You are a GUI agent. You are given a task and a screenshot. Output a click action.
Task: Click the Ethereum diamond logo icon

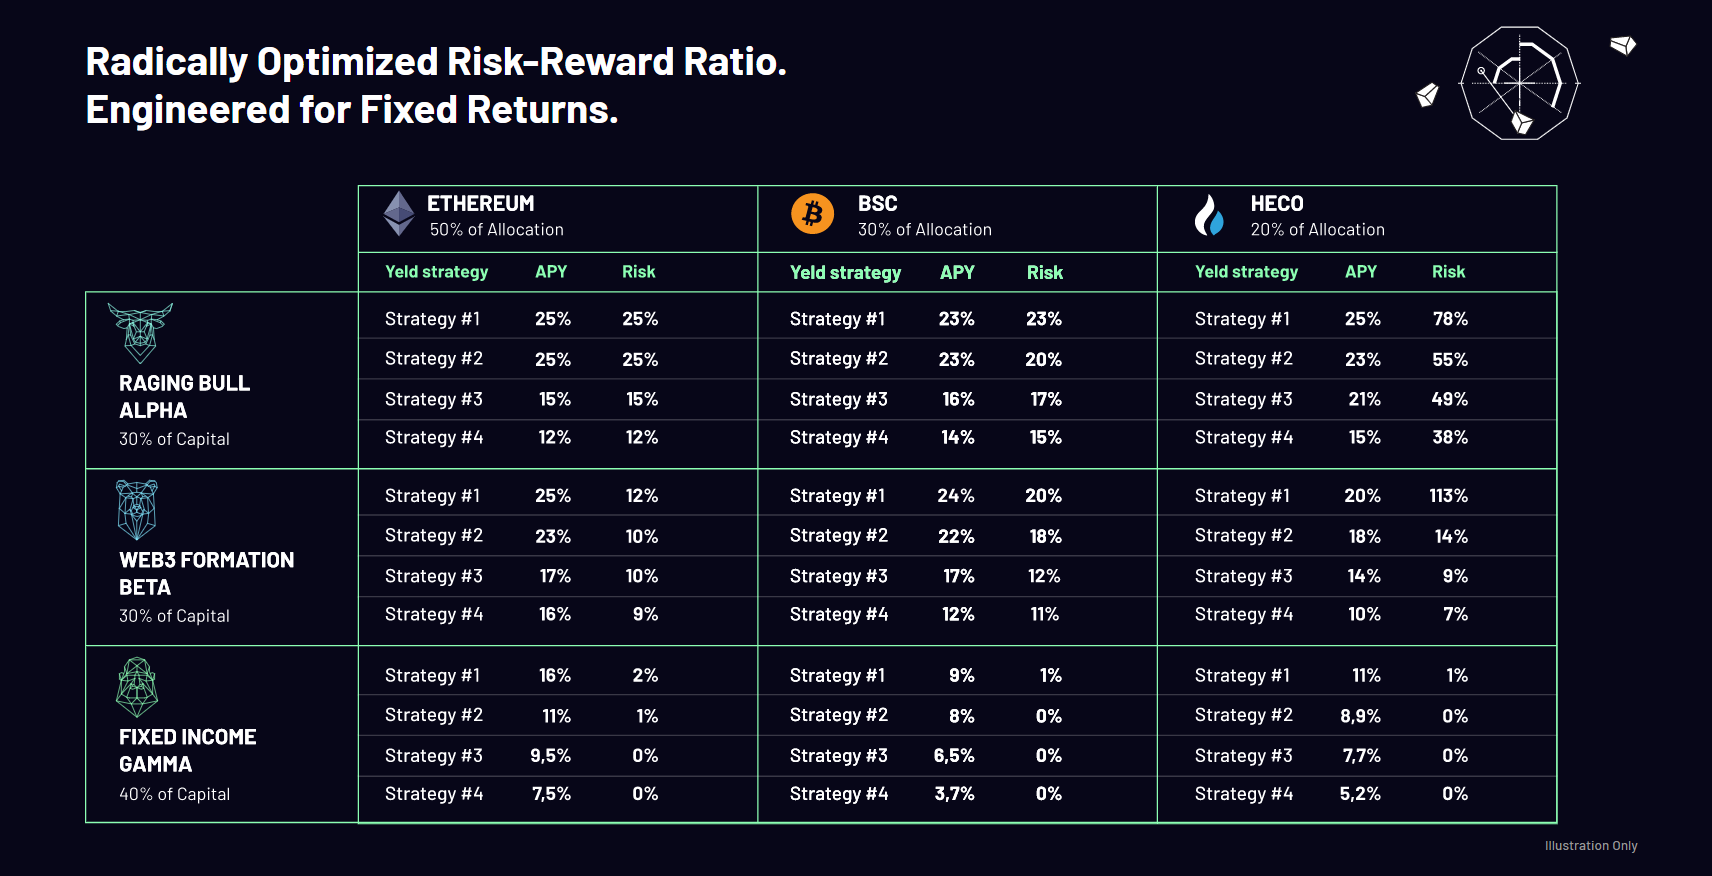(x=399, y=213)
